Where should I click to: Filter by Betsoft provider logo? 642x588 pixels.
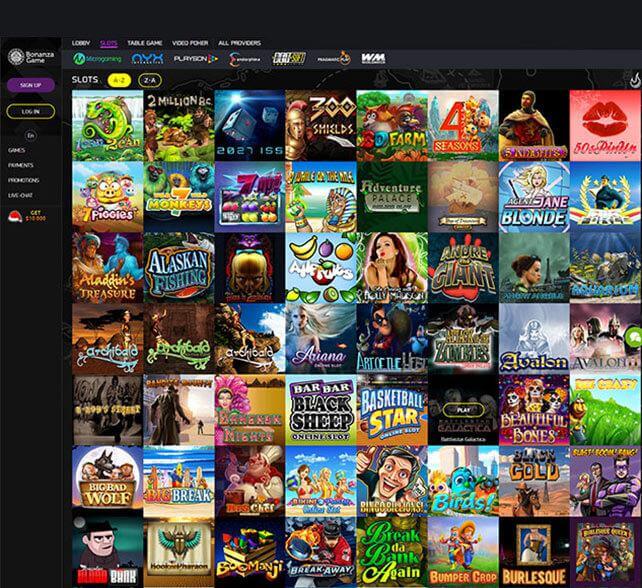(289, 59)
